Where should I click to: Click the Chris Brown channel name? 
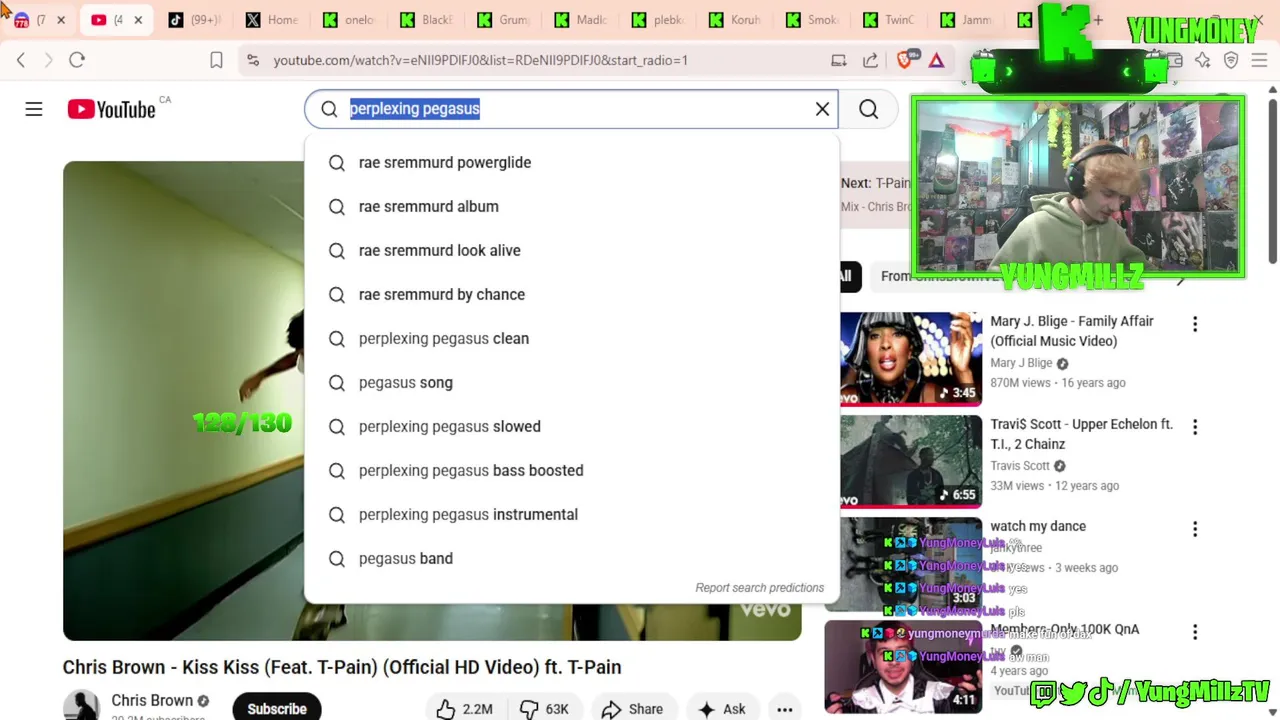[x=152, y=700]
